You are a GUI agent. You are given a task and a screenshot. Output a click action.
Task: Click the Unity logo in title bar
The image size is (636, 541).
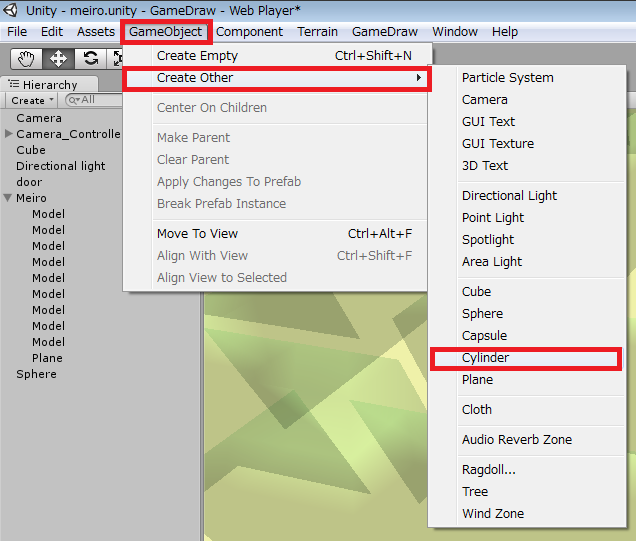click(11, 10)
